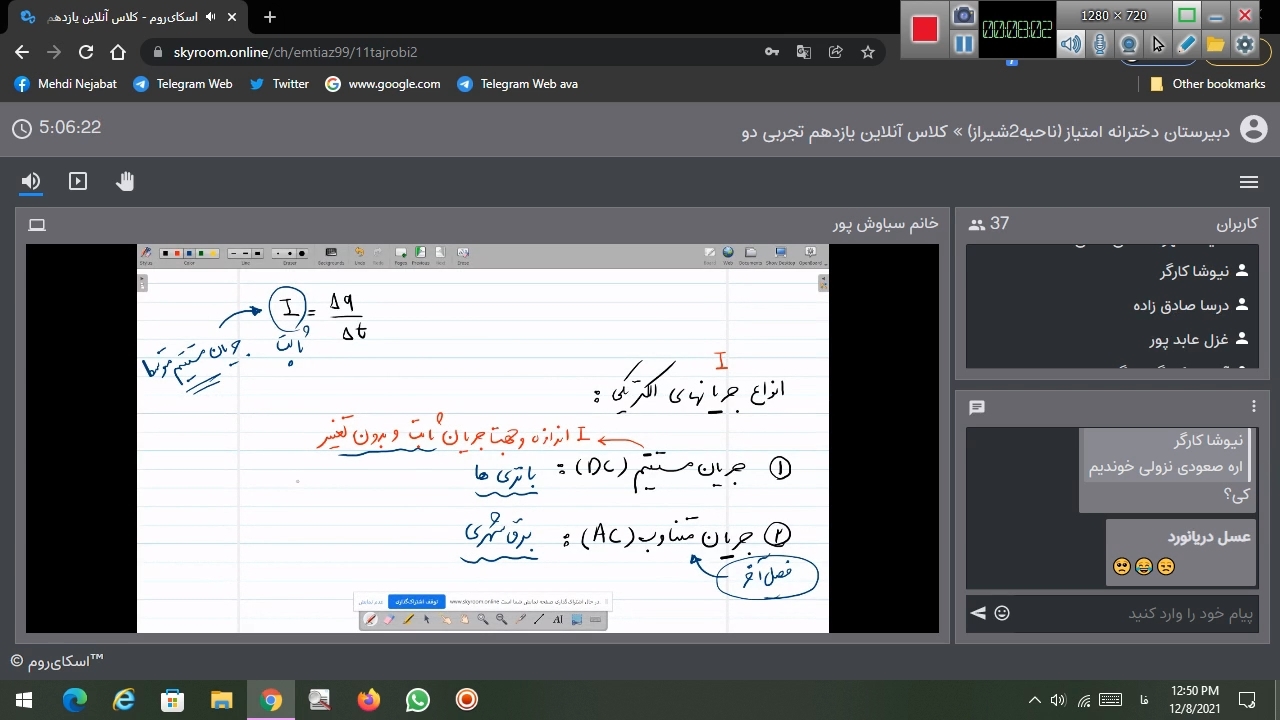1280x720 pixels.
Task: Toggle webcam capture in the recorder toolbar
Action: (x=1129, y=44)
